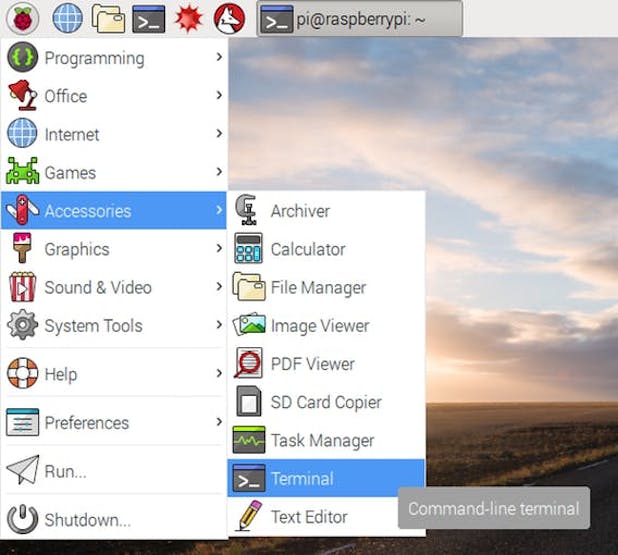Image resolution: width=618 pixels, height=555 pixels.
Task: Select the Accessories menu category
Action: (114, 210)
